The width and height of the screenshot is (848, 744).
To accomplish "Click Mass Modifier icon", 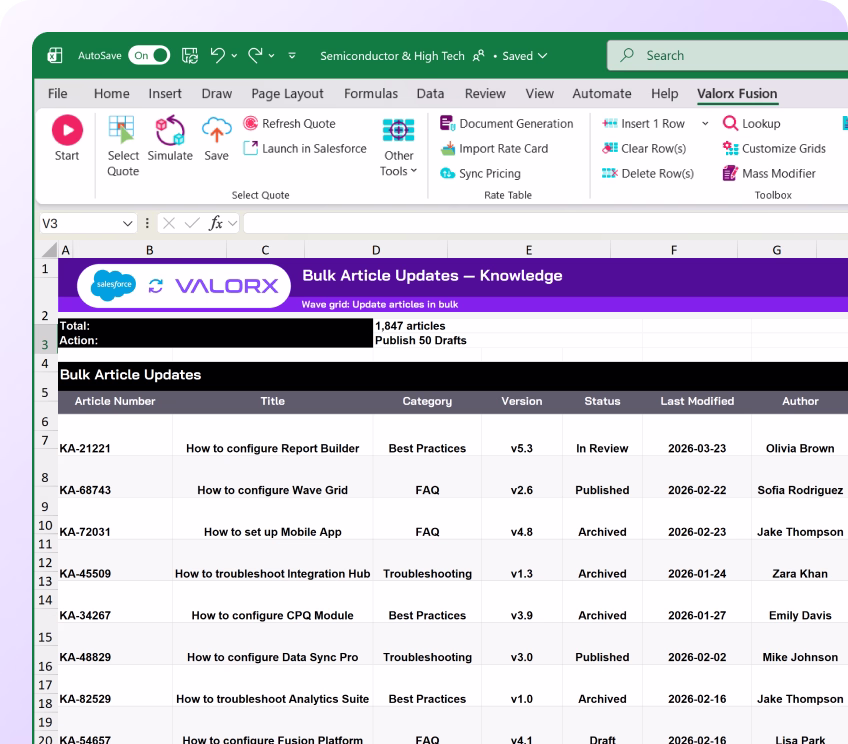I will 730,173.
